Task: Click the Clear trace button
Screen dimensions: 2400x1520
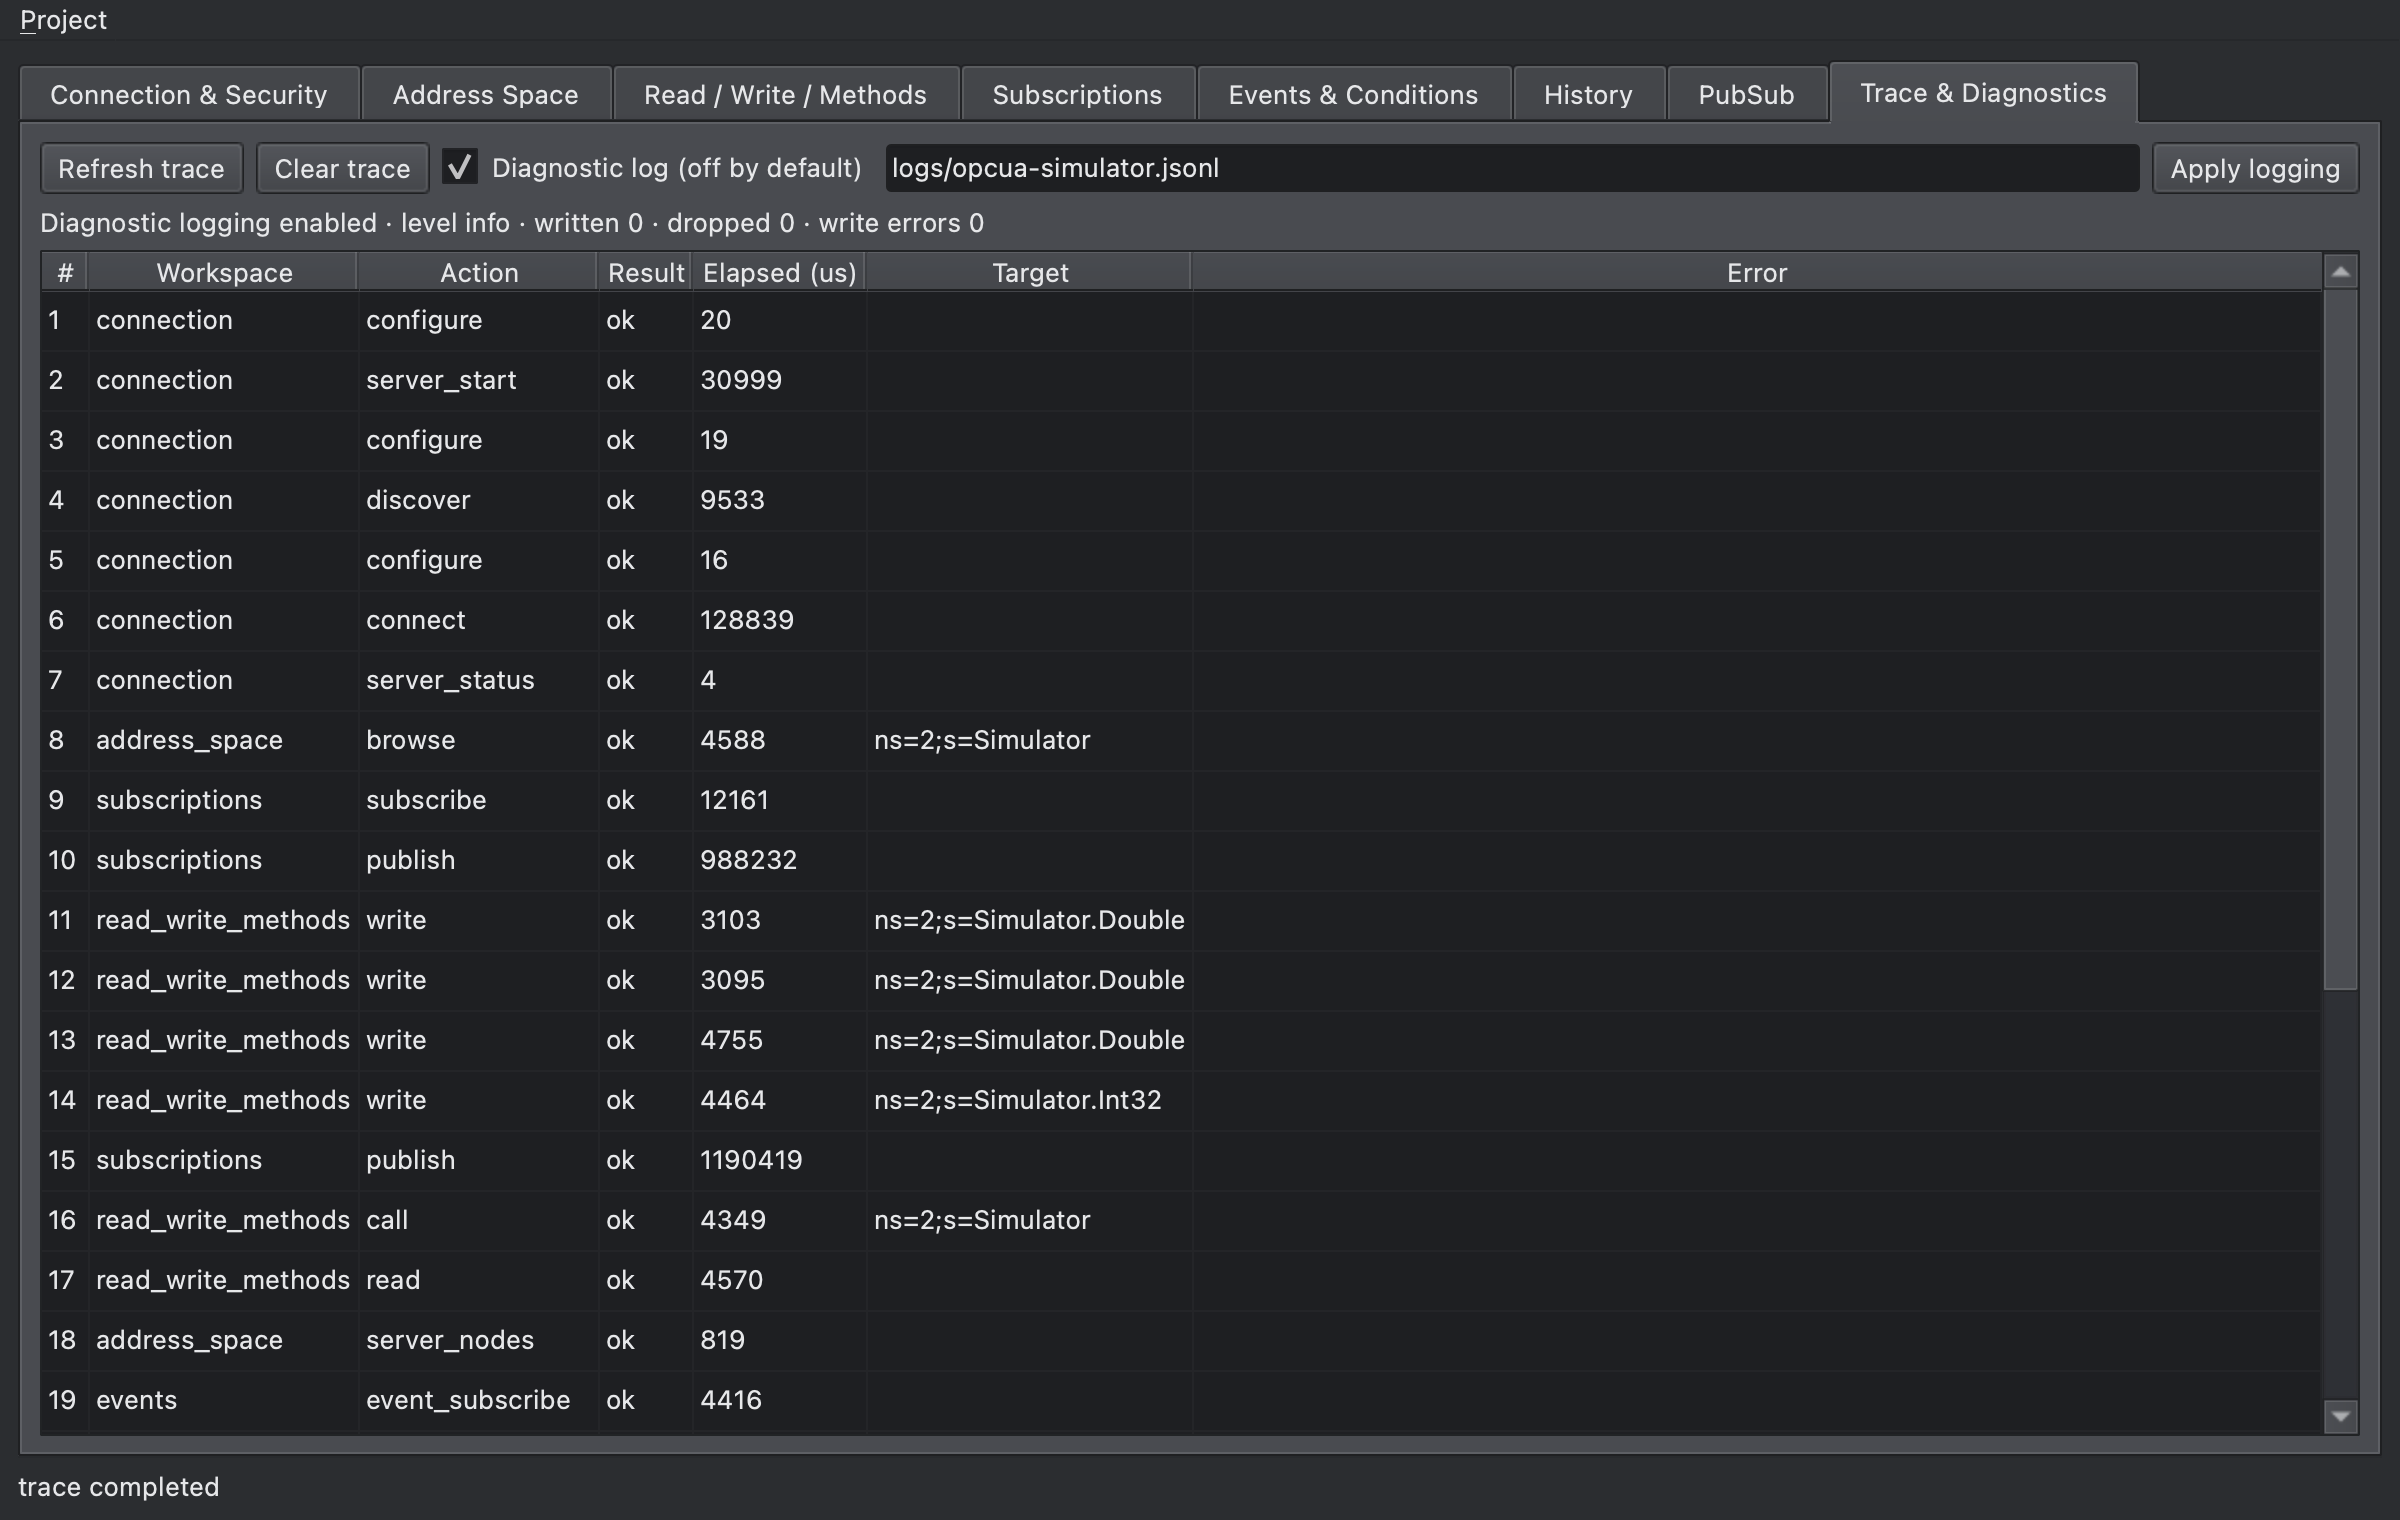Action: tap(342, 168)
